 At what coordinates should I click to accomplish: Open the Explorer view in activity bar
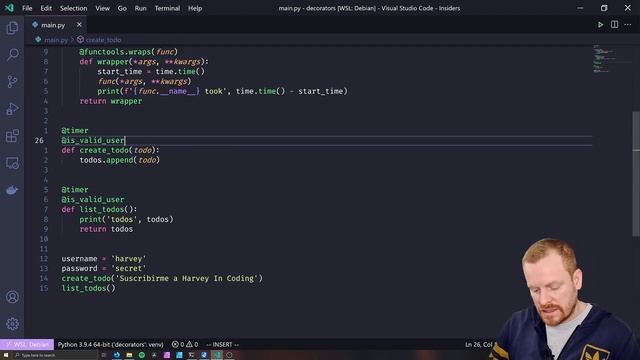tap(12, 28)
